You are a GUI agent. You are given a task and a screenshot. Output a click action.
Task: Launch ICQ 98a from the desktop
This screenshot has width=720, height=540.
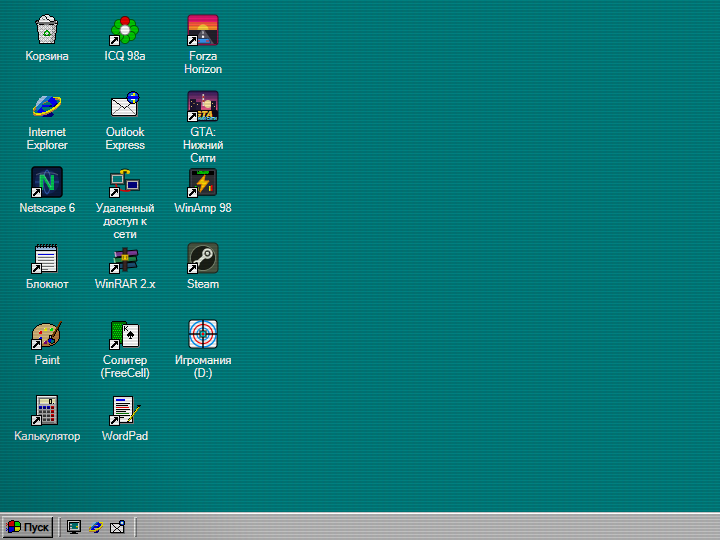124,30
